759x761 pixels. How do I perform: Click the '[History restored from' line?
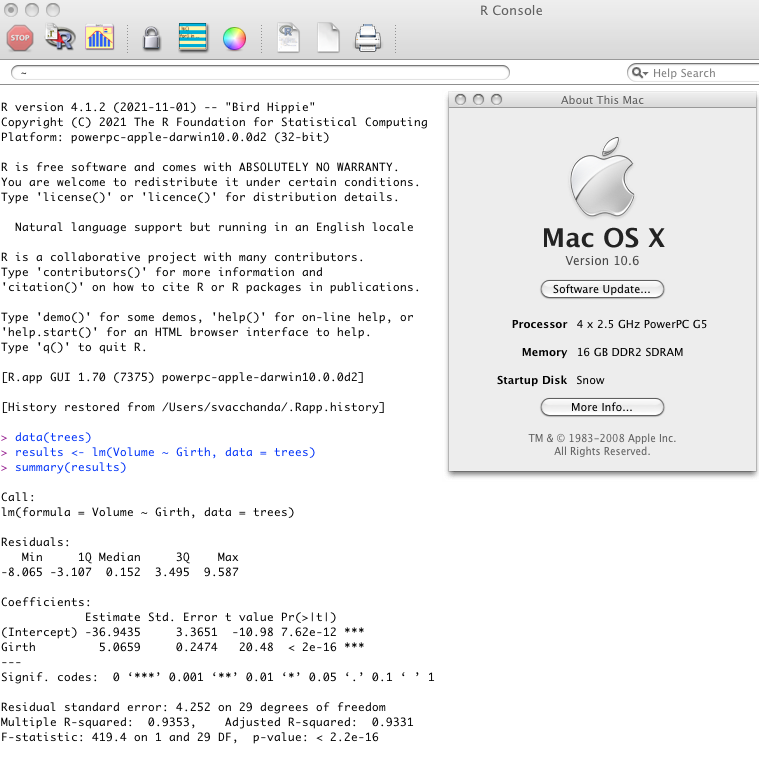tap(193, 407)
